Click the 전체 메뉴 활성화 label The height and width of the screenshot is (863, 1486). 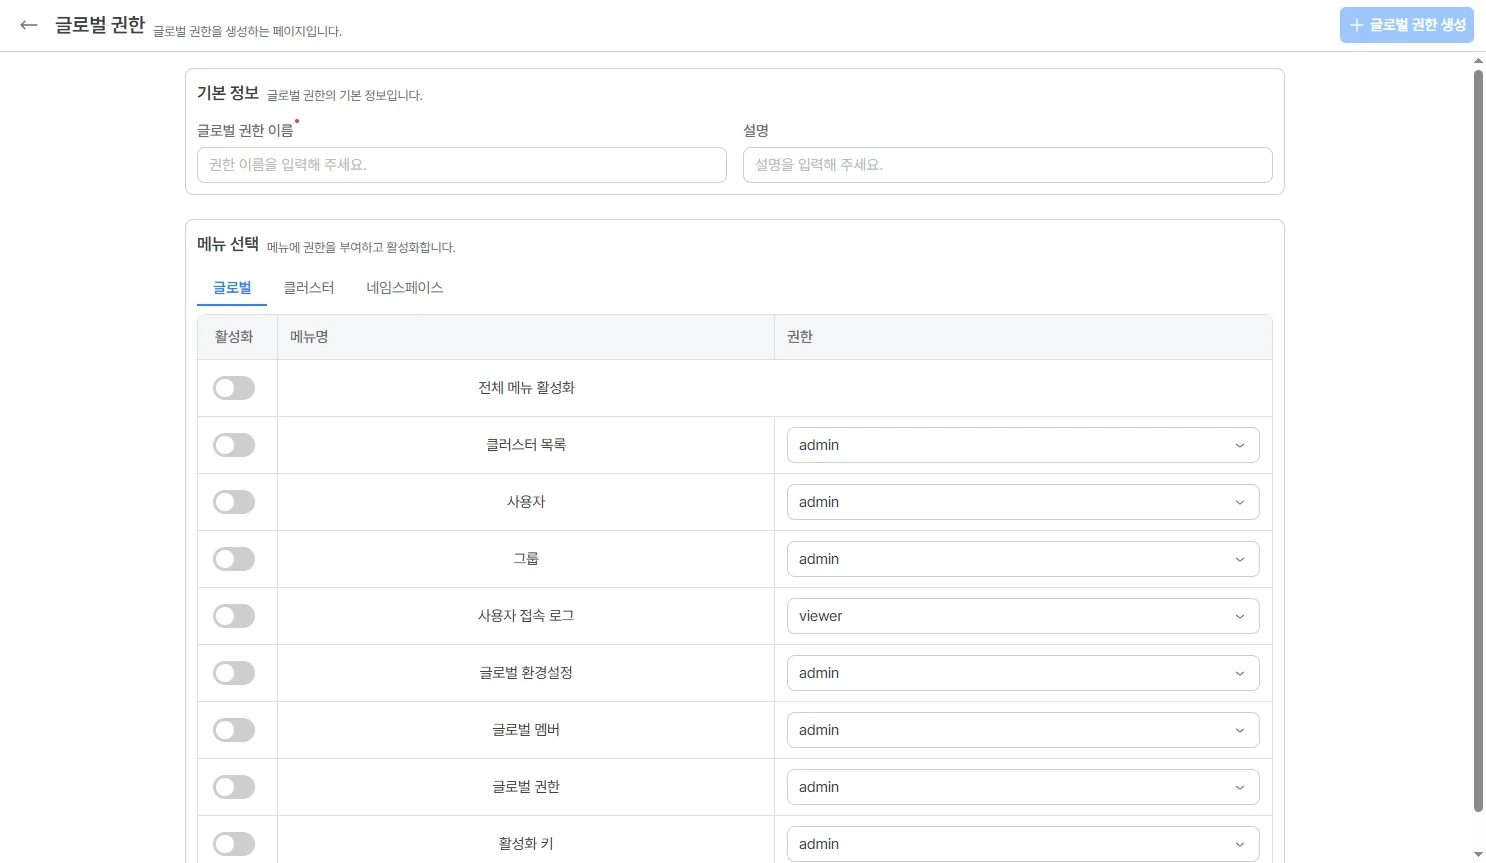coord(526,388)
